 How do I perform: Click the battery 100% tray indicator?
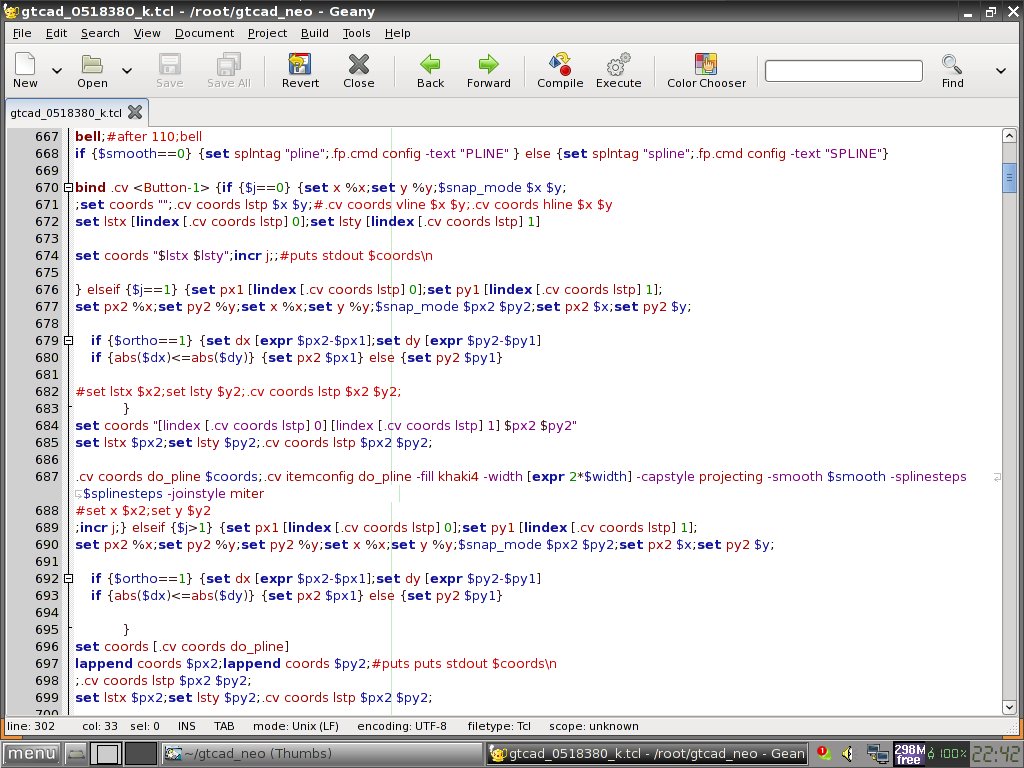tap(946, 754)
